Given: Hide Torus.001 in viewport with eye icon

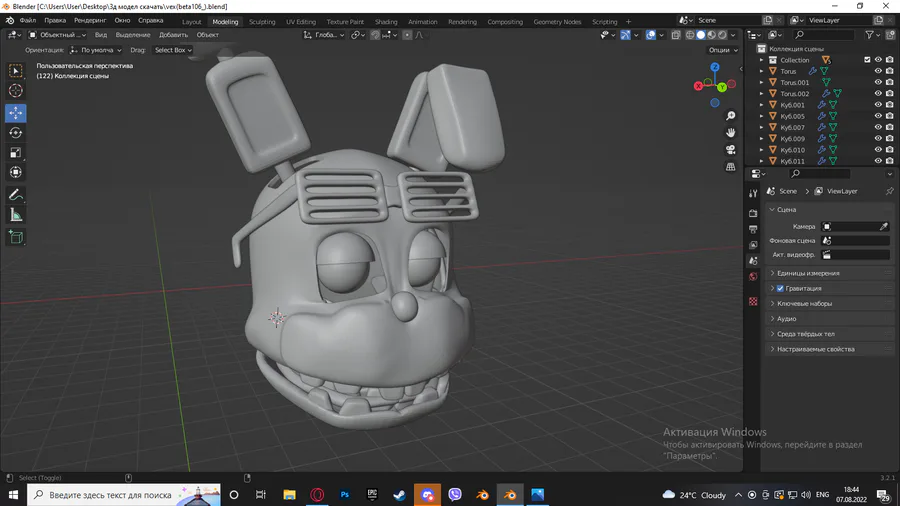Looking at the screenshot, I should (x=878, y=83).
